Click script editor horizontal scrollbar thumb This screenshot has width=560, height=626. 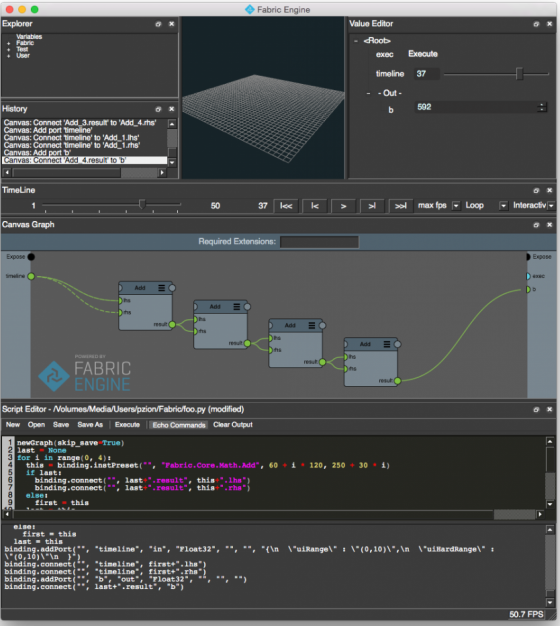pyautogui.click(x=514, y=515)
